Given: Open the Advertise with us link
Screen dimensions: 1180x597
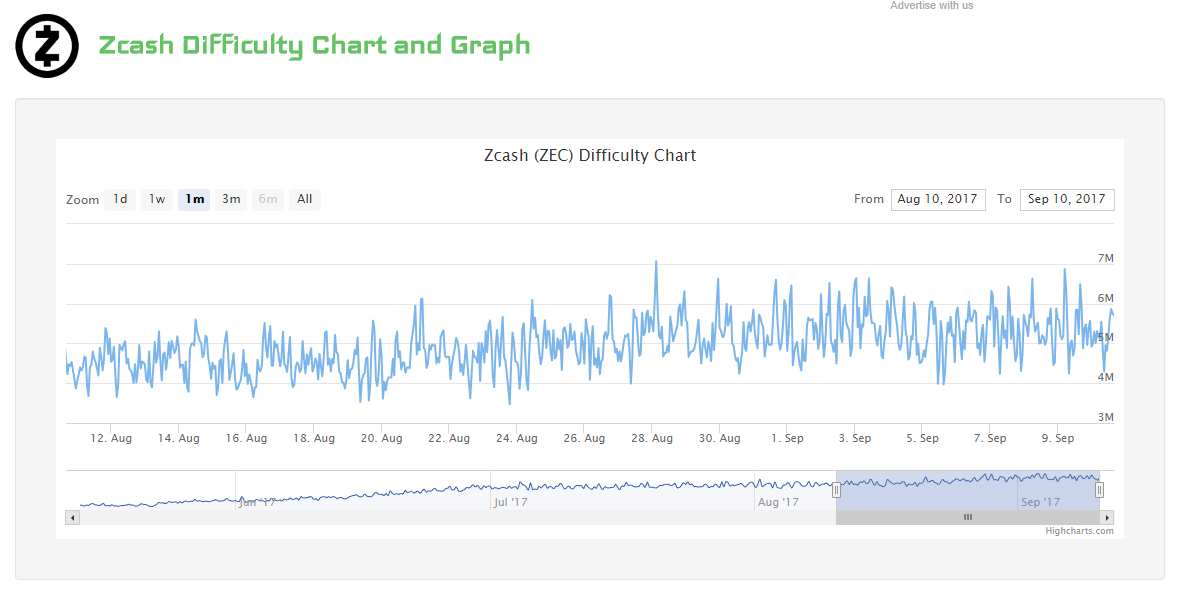Looking at the screenshot, I should coord(932,5).
